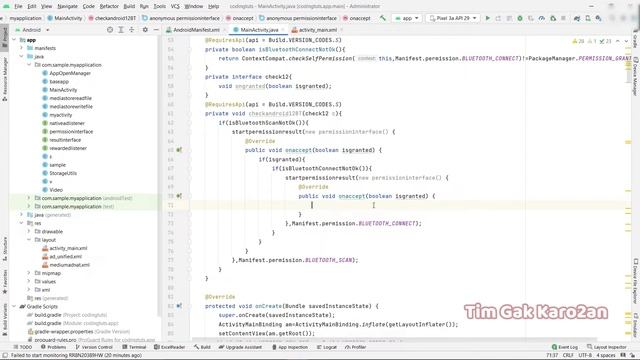Click the MainActivity breadcrumb
Screen dimensions: 640x360
tap(64, 18)
